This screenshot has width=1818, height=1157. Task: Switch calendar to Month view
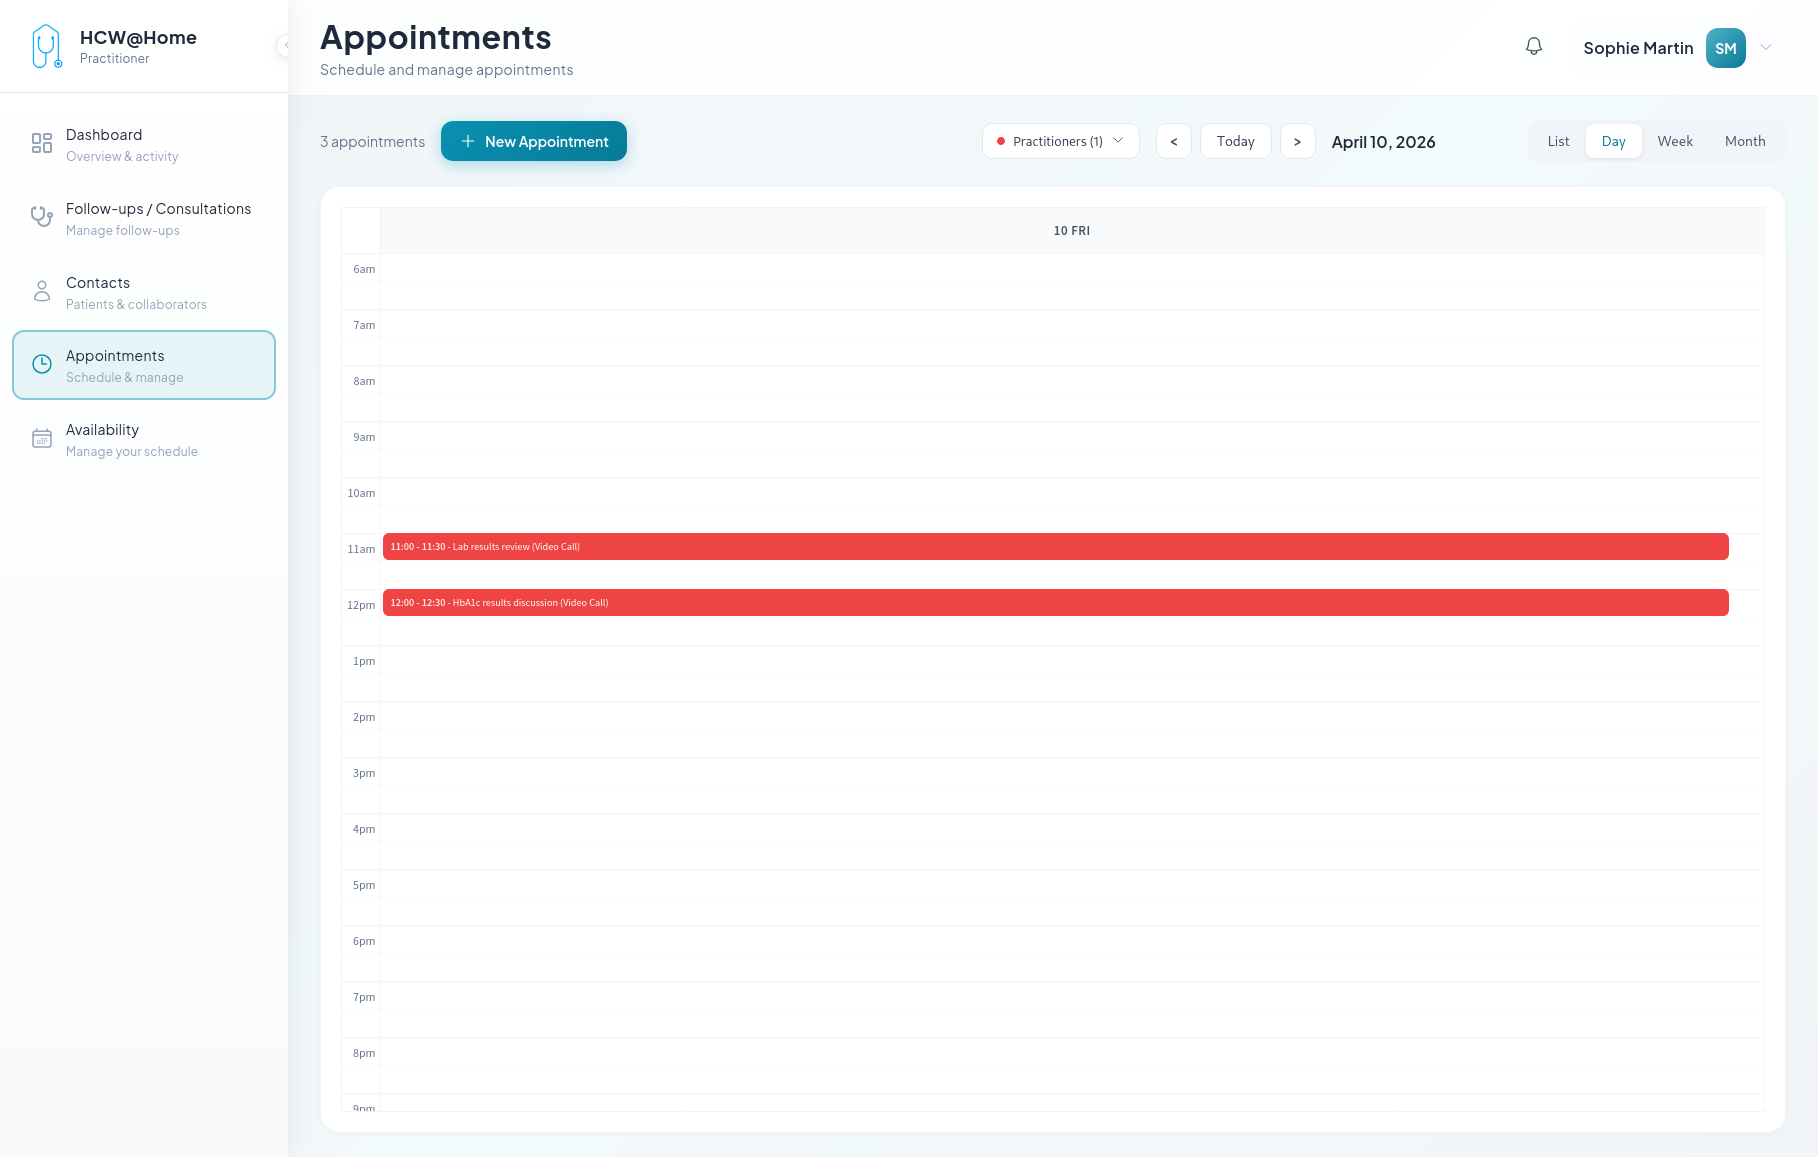click(x=1744, y=141)
